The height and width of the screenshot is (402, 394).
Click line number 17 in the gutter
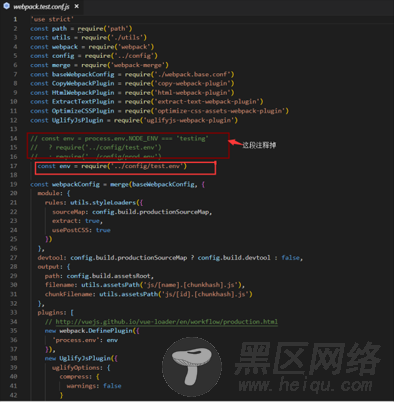coord(14,166)
